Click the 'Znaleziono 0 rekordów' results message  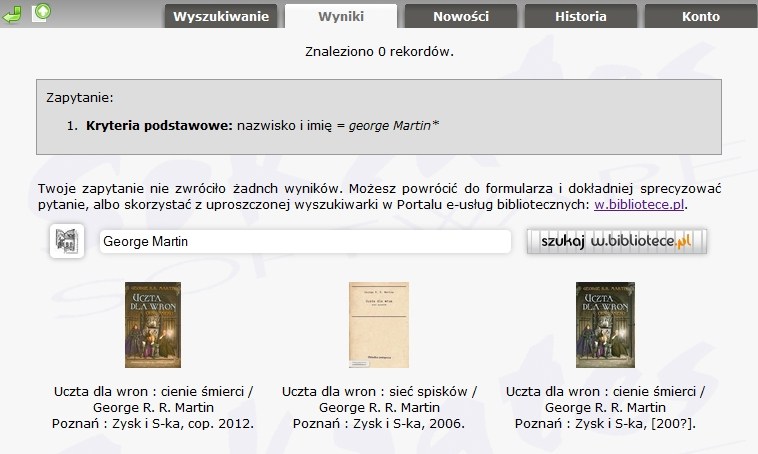379,51
